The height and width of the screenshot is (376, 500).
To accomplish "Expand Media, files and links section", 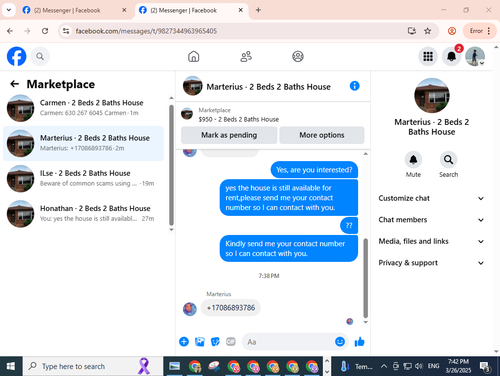I will tap(431, 241).
